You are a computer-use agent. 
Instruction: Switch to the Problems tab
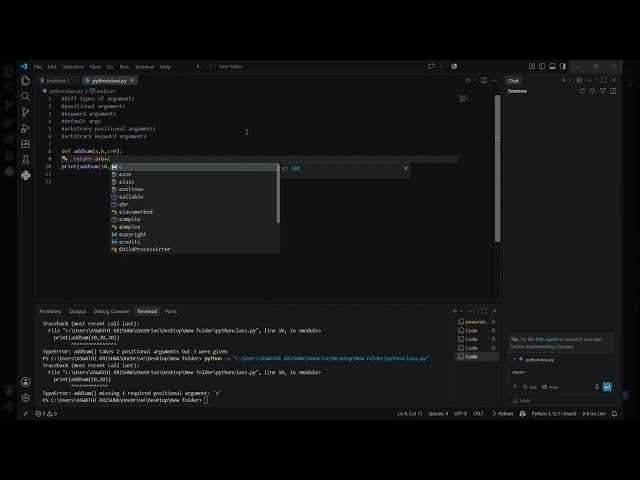click(x=50, y=311)
